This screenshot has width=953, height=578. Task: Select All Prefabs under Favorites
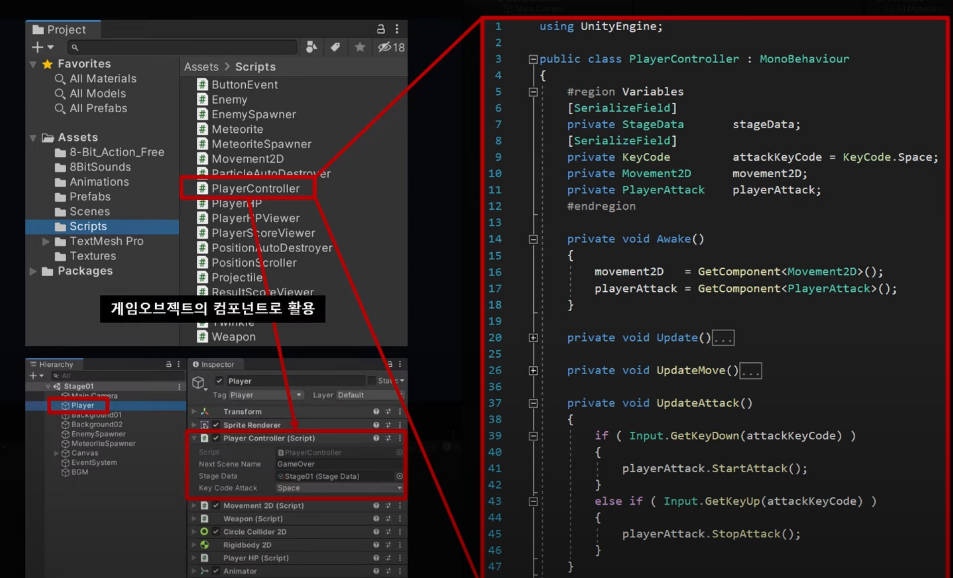(98, 108)
